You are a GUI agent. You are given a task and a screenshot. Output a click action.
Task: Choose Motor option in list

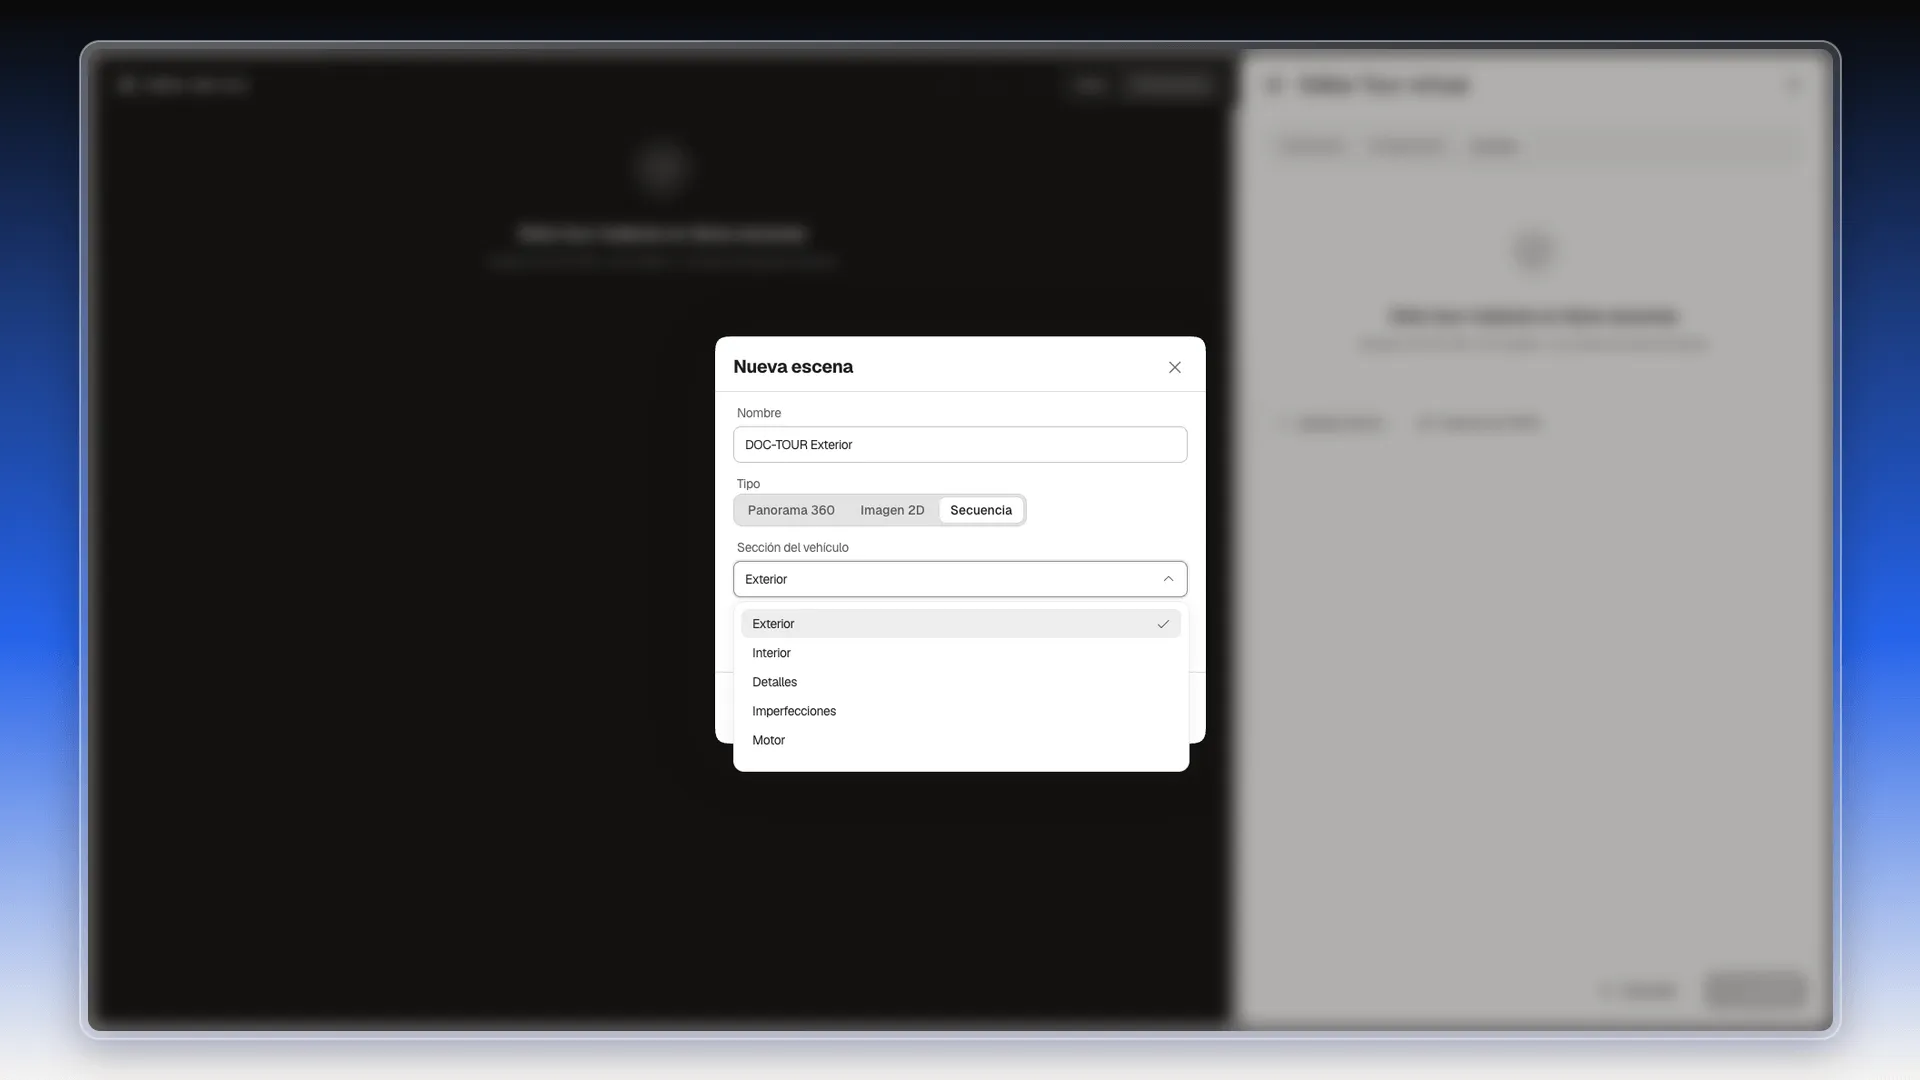tap(960, 740)
